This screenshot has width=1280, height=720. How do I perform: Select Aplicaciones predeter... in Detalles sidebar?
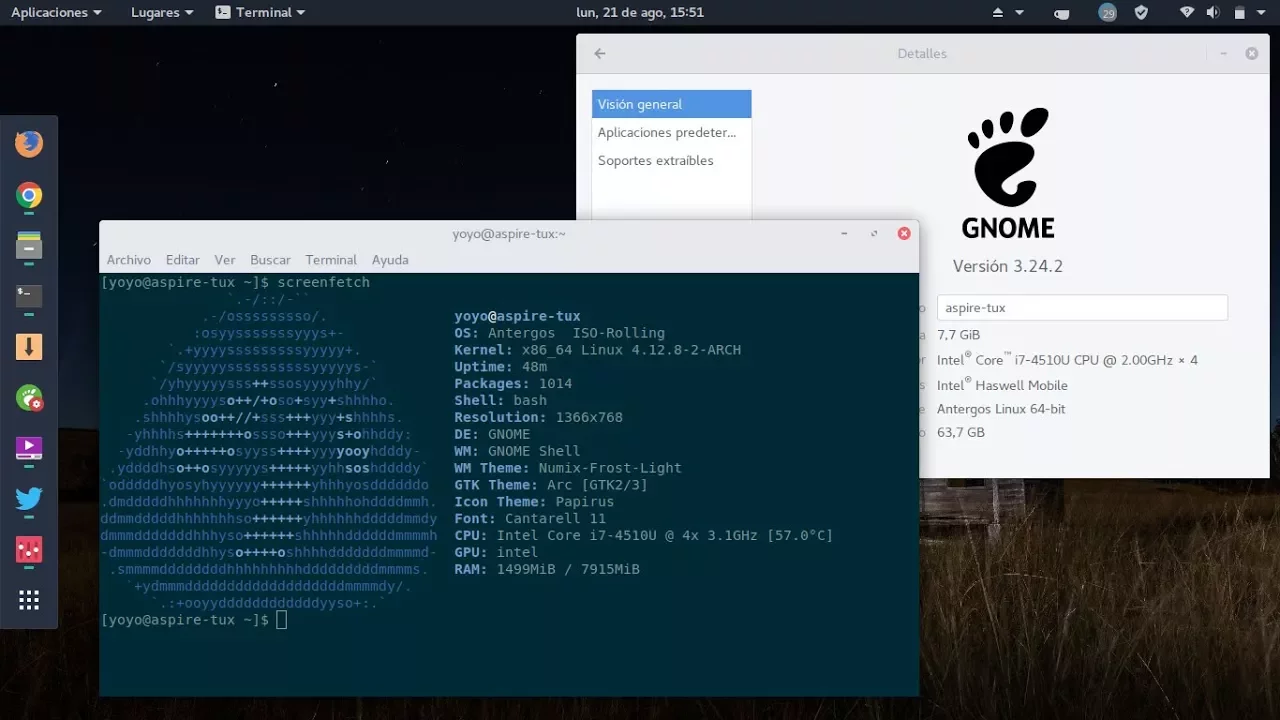[x=671, y=132]
